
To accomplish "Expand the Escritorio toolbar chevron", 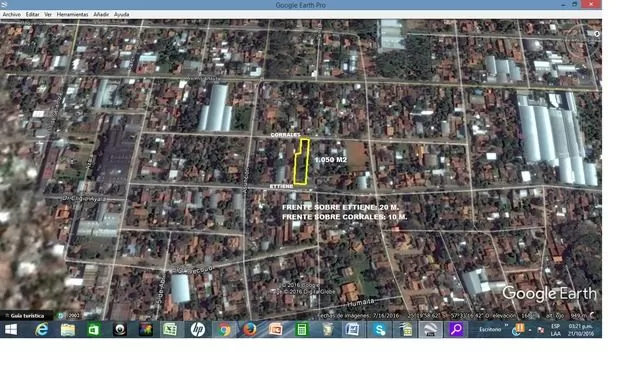I will pos(507,326).
